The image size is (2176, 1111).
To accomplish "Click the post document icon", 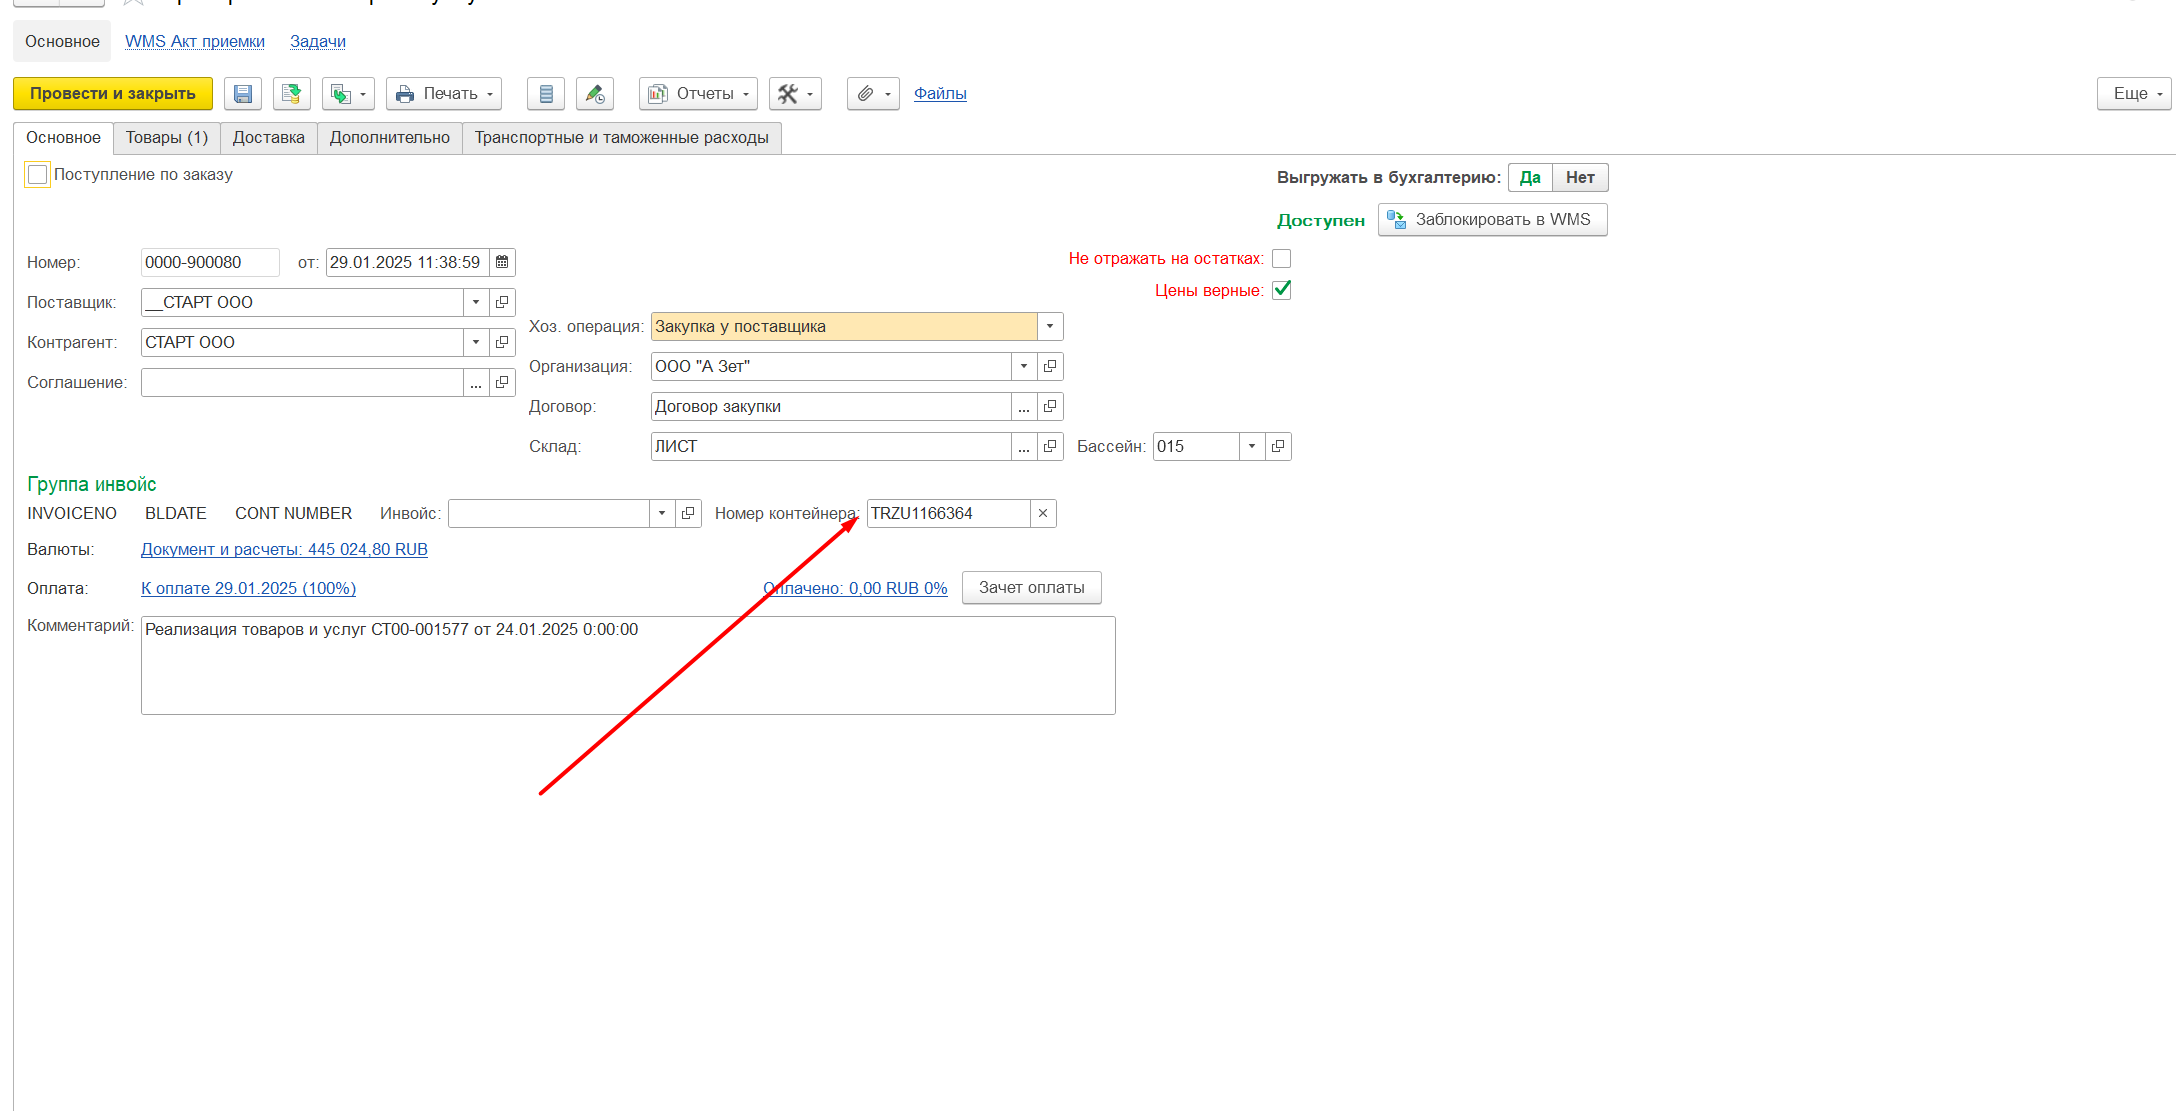I will (291, 94).
